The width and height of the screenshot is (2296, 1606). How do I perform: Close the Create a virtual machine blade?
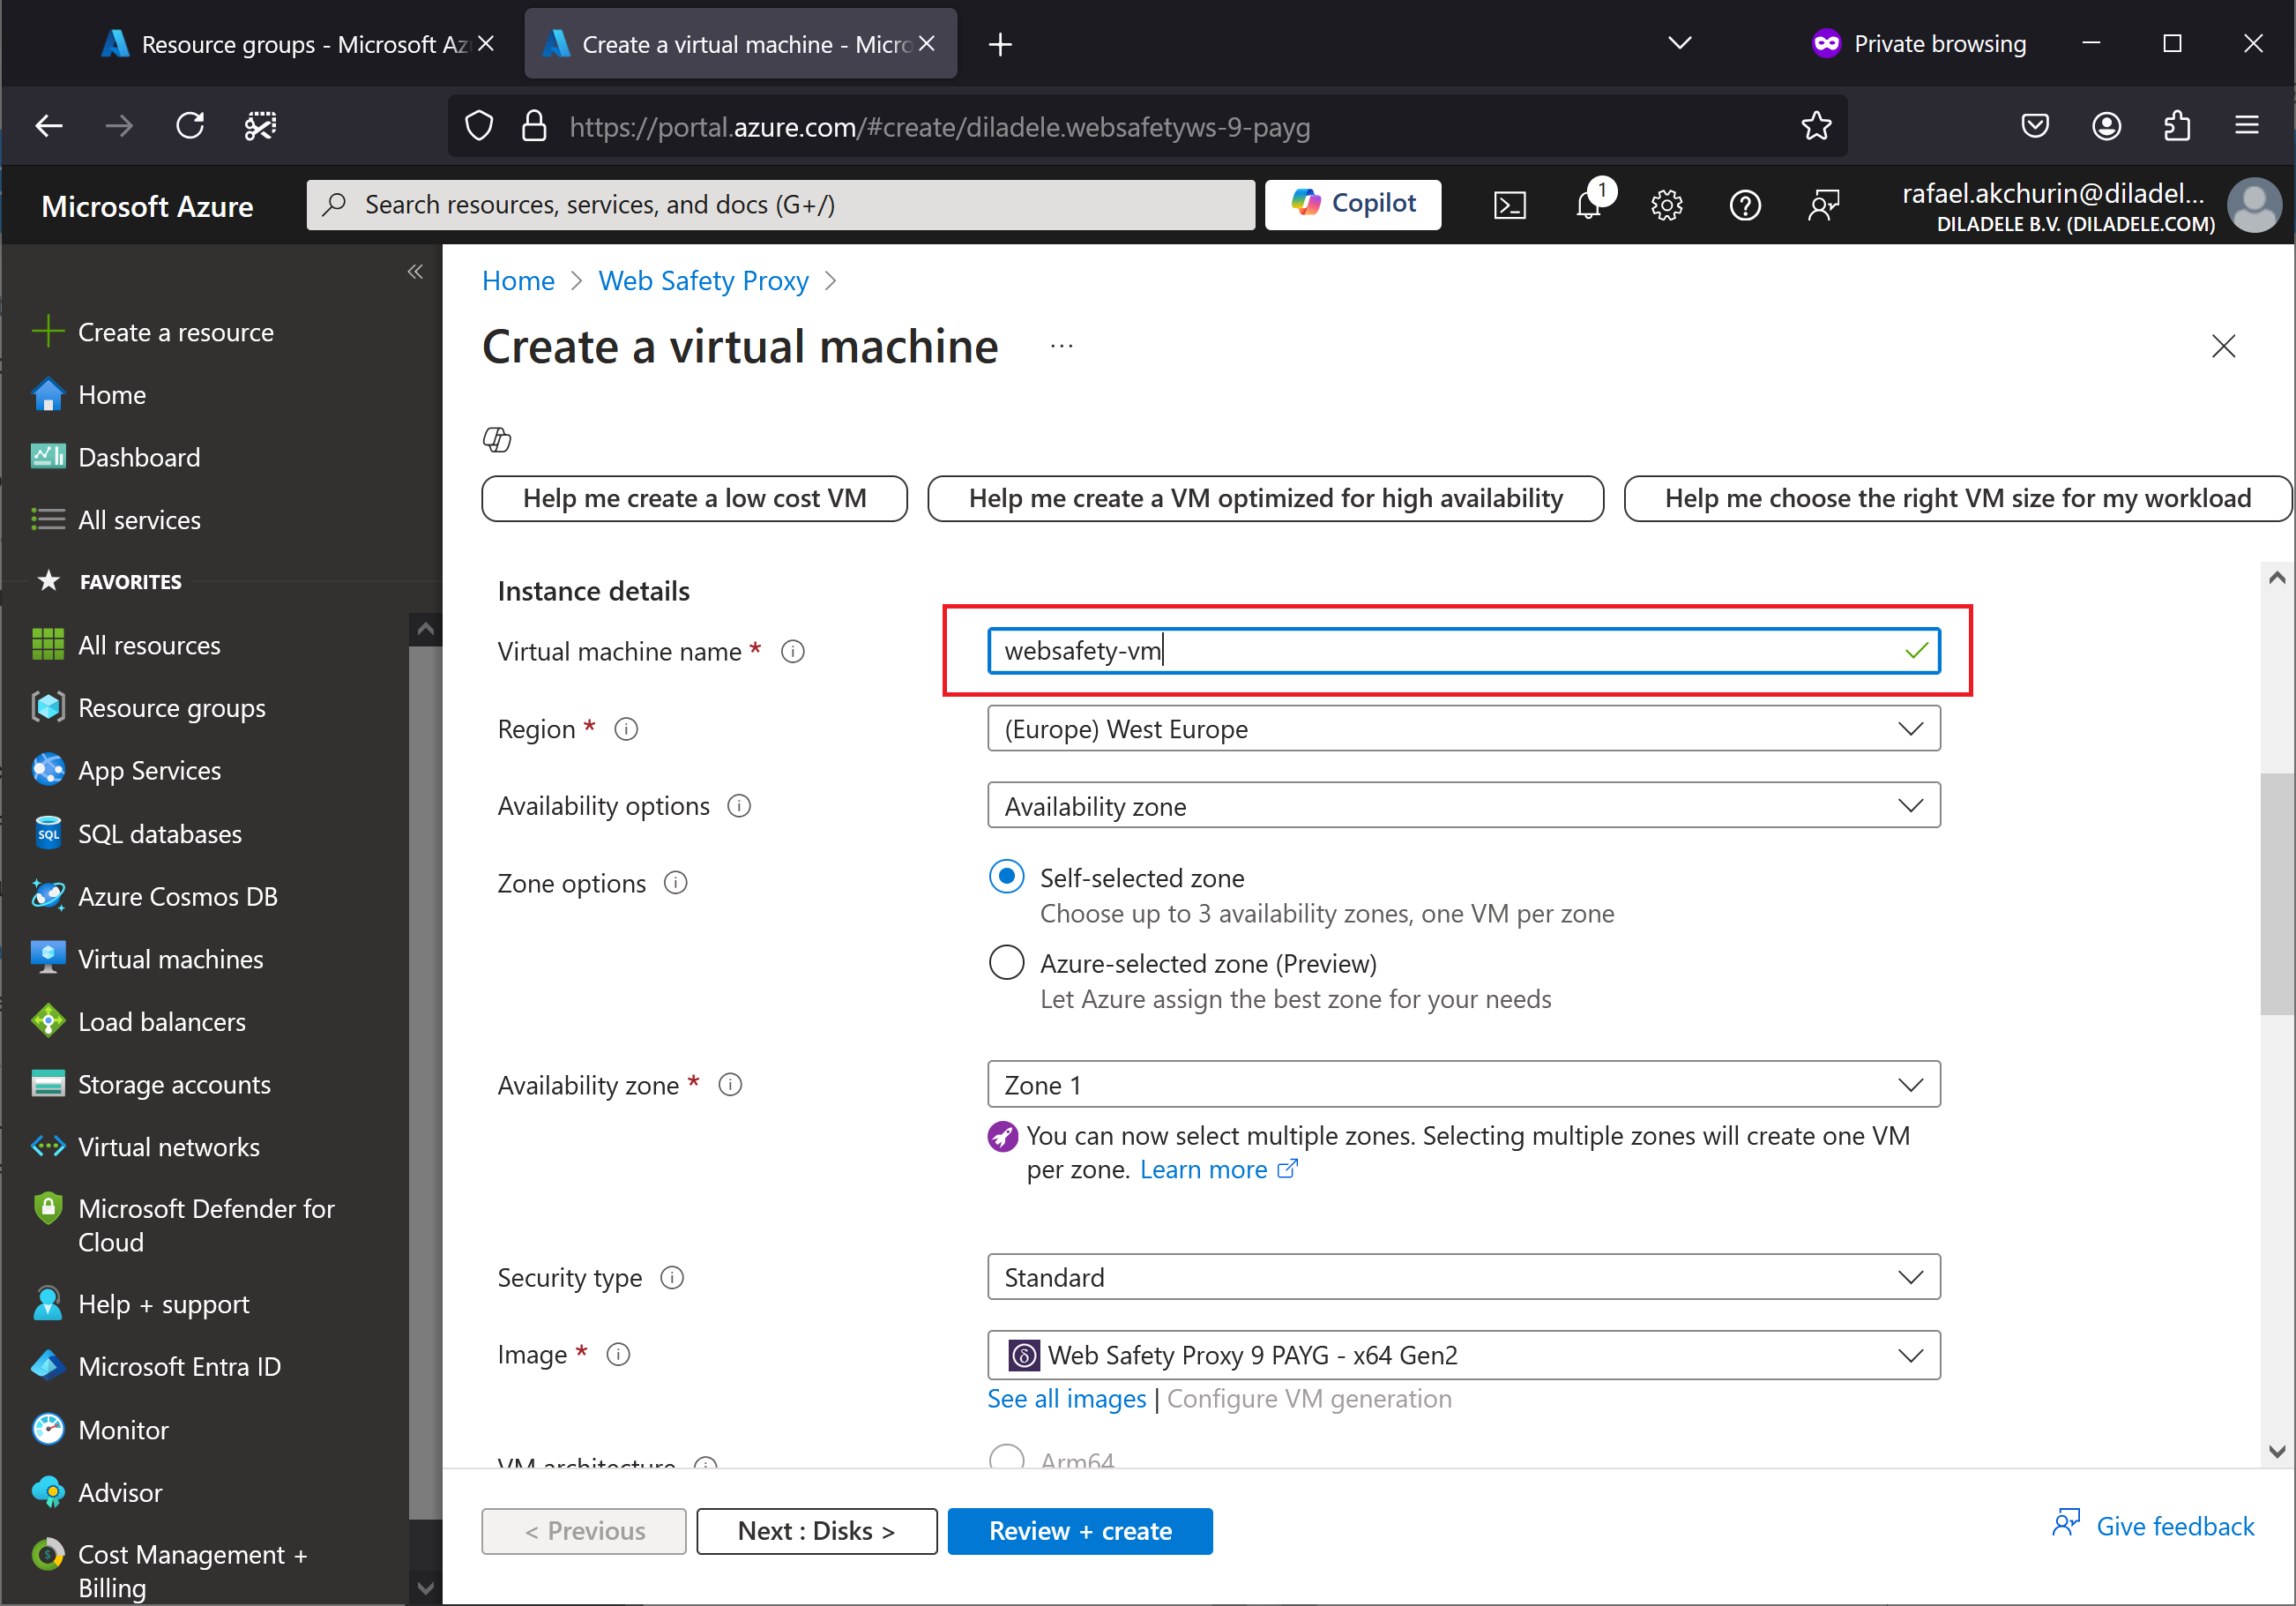(x=2223, y=347)
